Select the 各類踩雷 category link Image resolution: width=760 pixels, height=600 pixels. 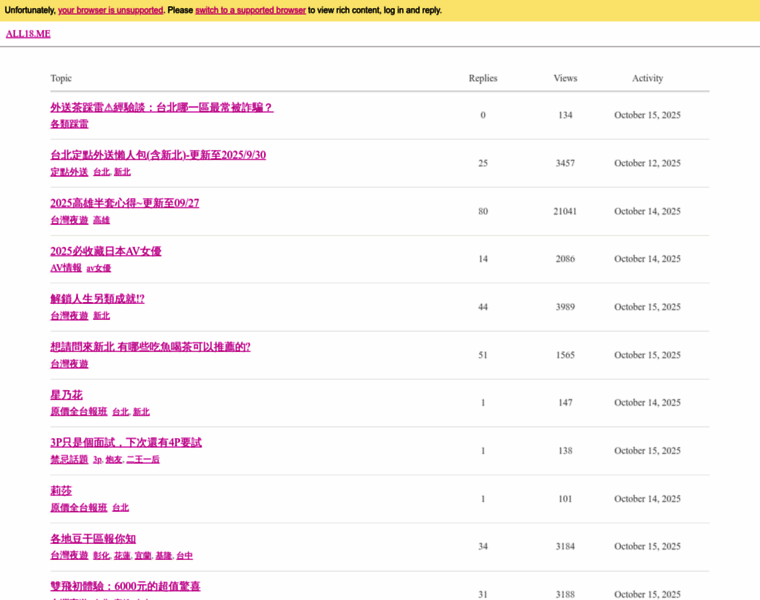coord(69,124)
